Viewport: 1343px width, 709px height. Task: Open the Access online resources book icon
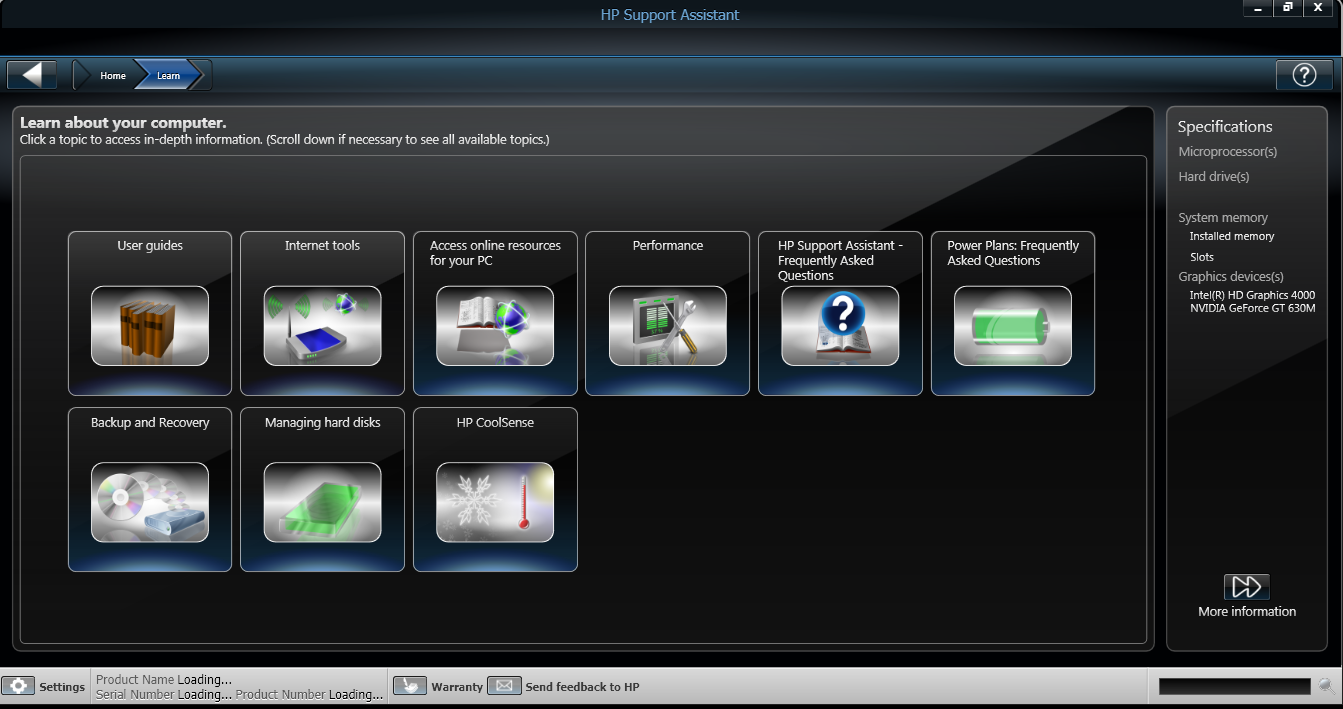[x=494, y=325]
